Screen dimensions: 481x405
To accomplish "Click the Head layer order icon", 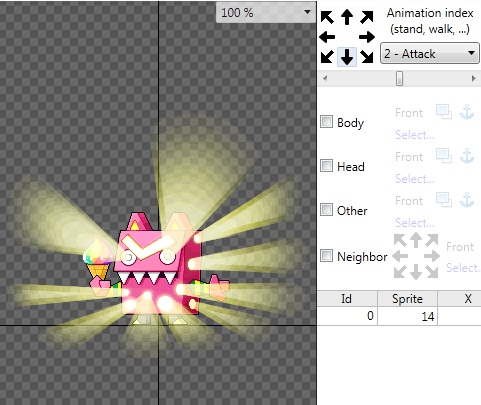I will tap(444, 156).
